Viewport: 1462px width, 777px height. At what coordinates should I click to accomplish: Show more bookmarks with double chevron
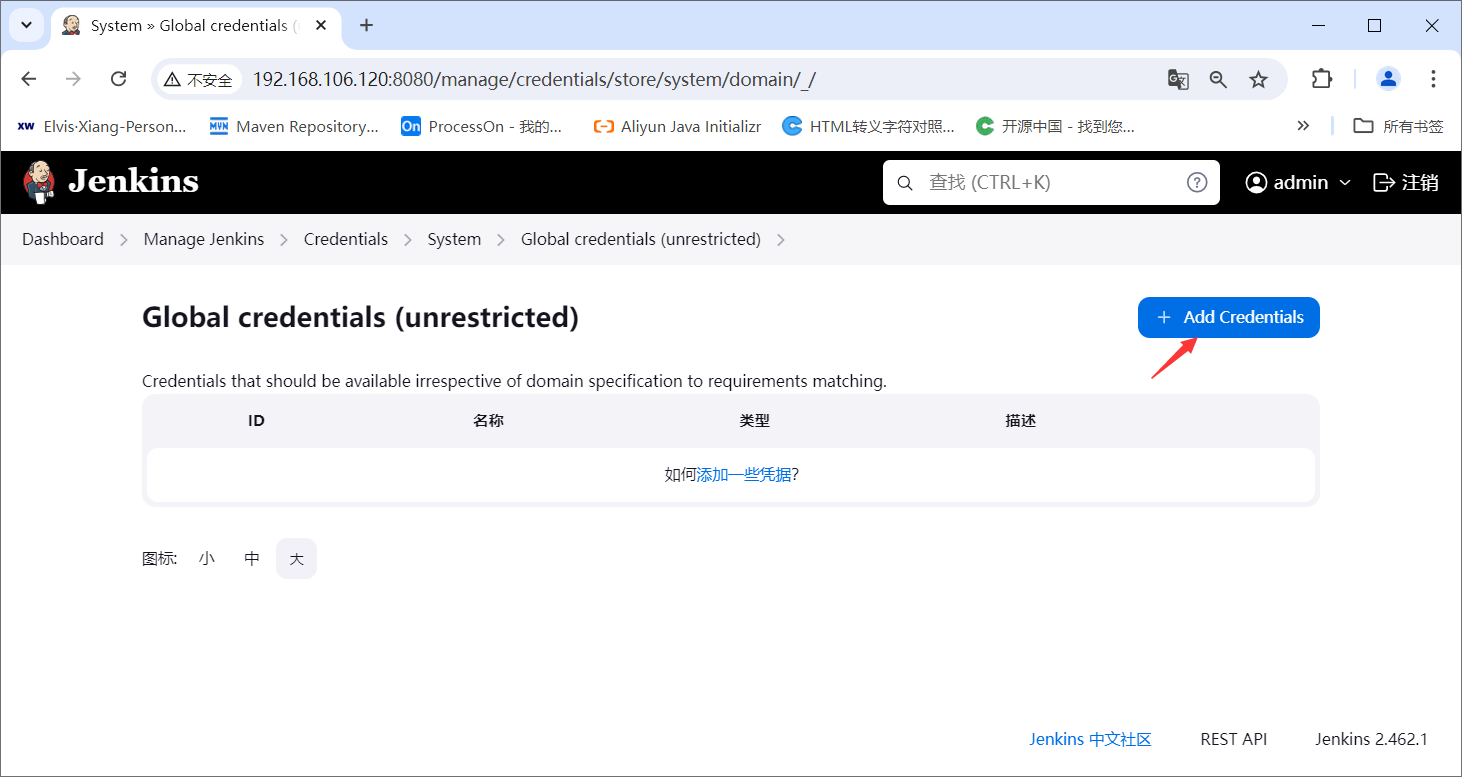click(1303, 126)
